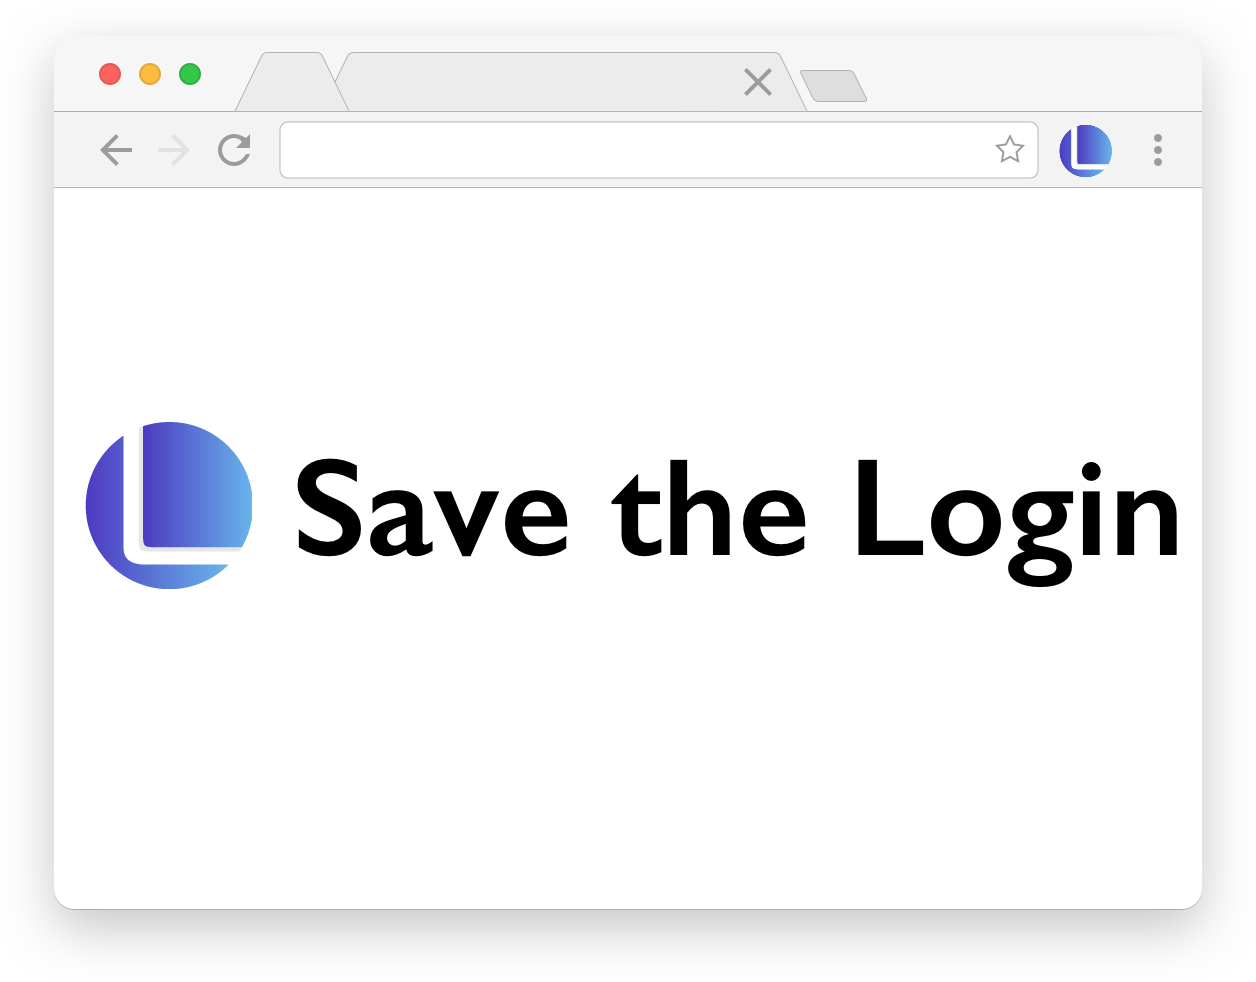Close the active tab with the X

[758, 82]
